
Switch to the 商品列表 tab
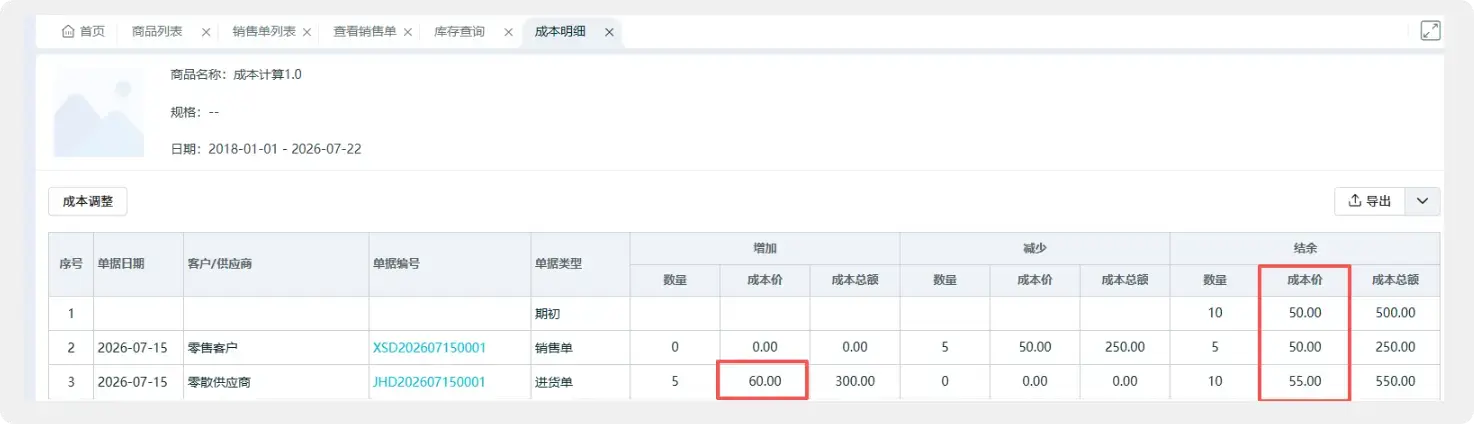157,32
